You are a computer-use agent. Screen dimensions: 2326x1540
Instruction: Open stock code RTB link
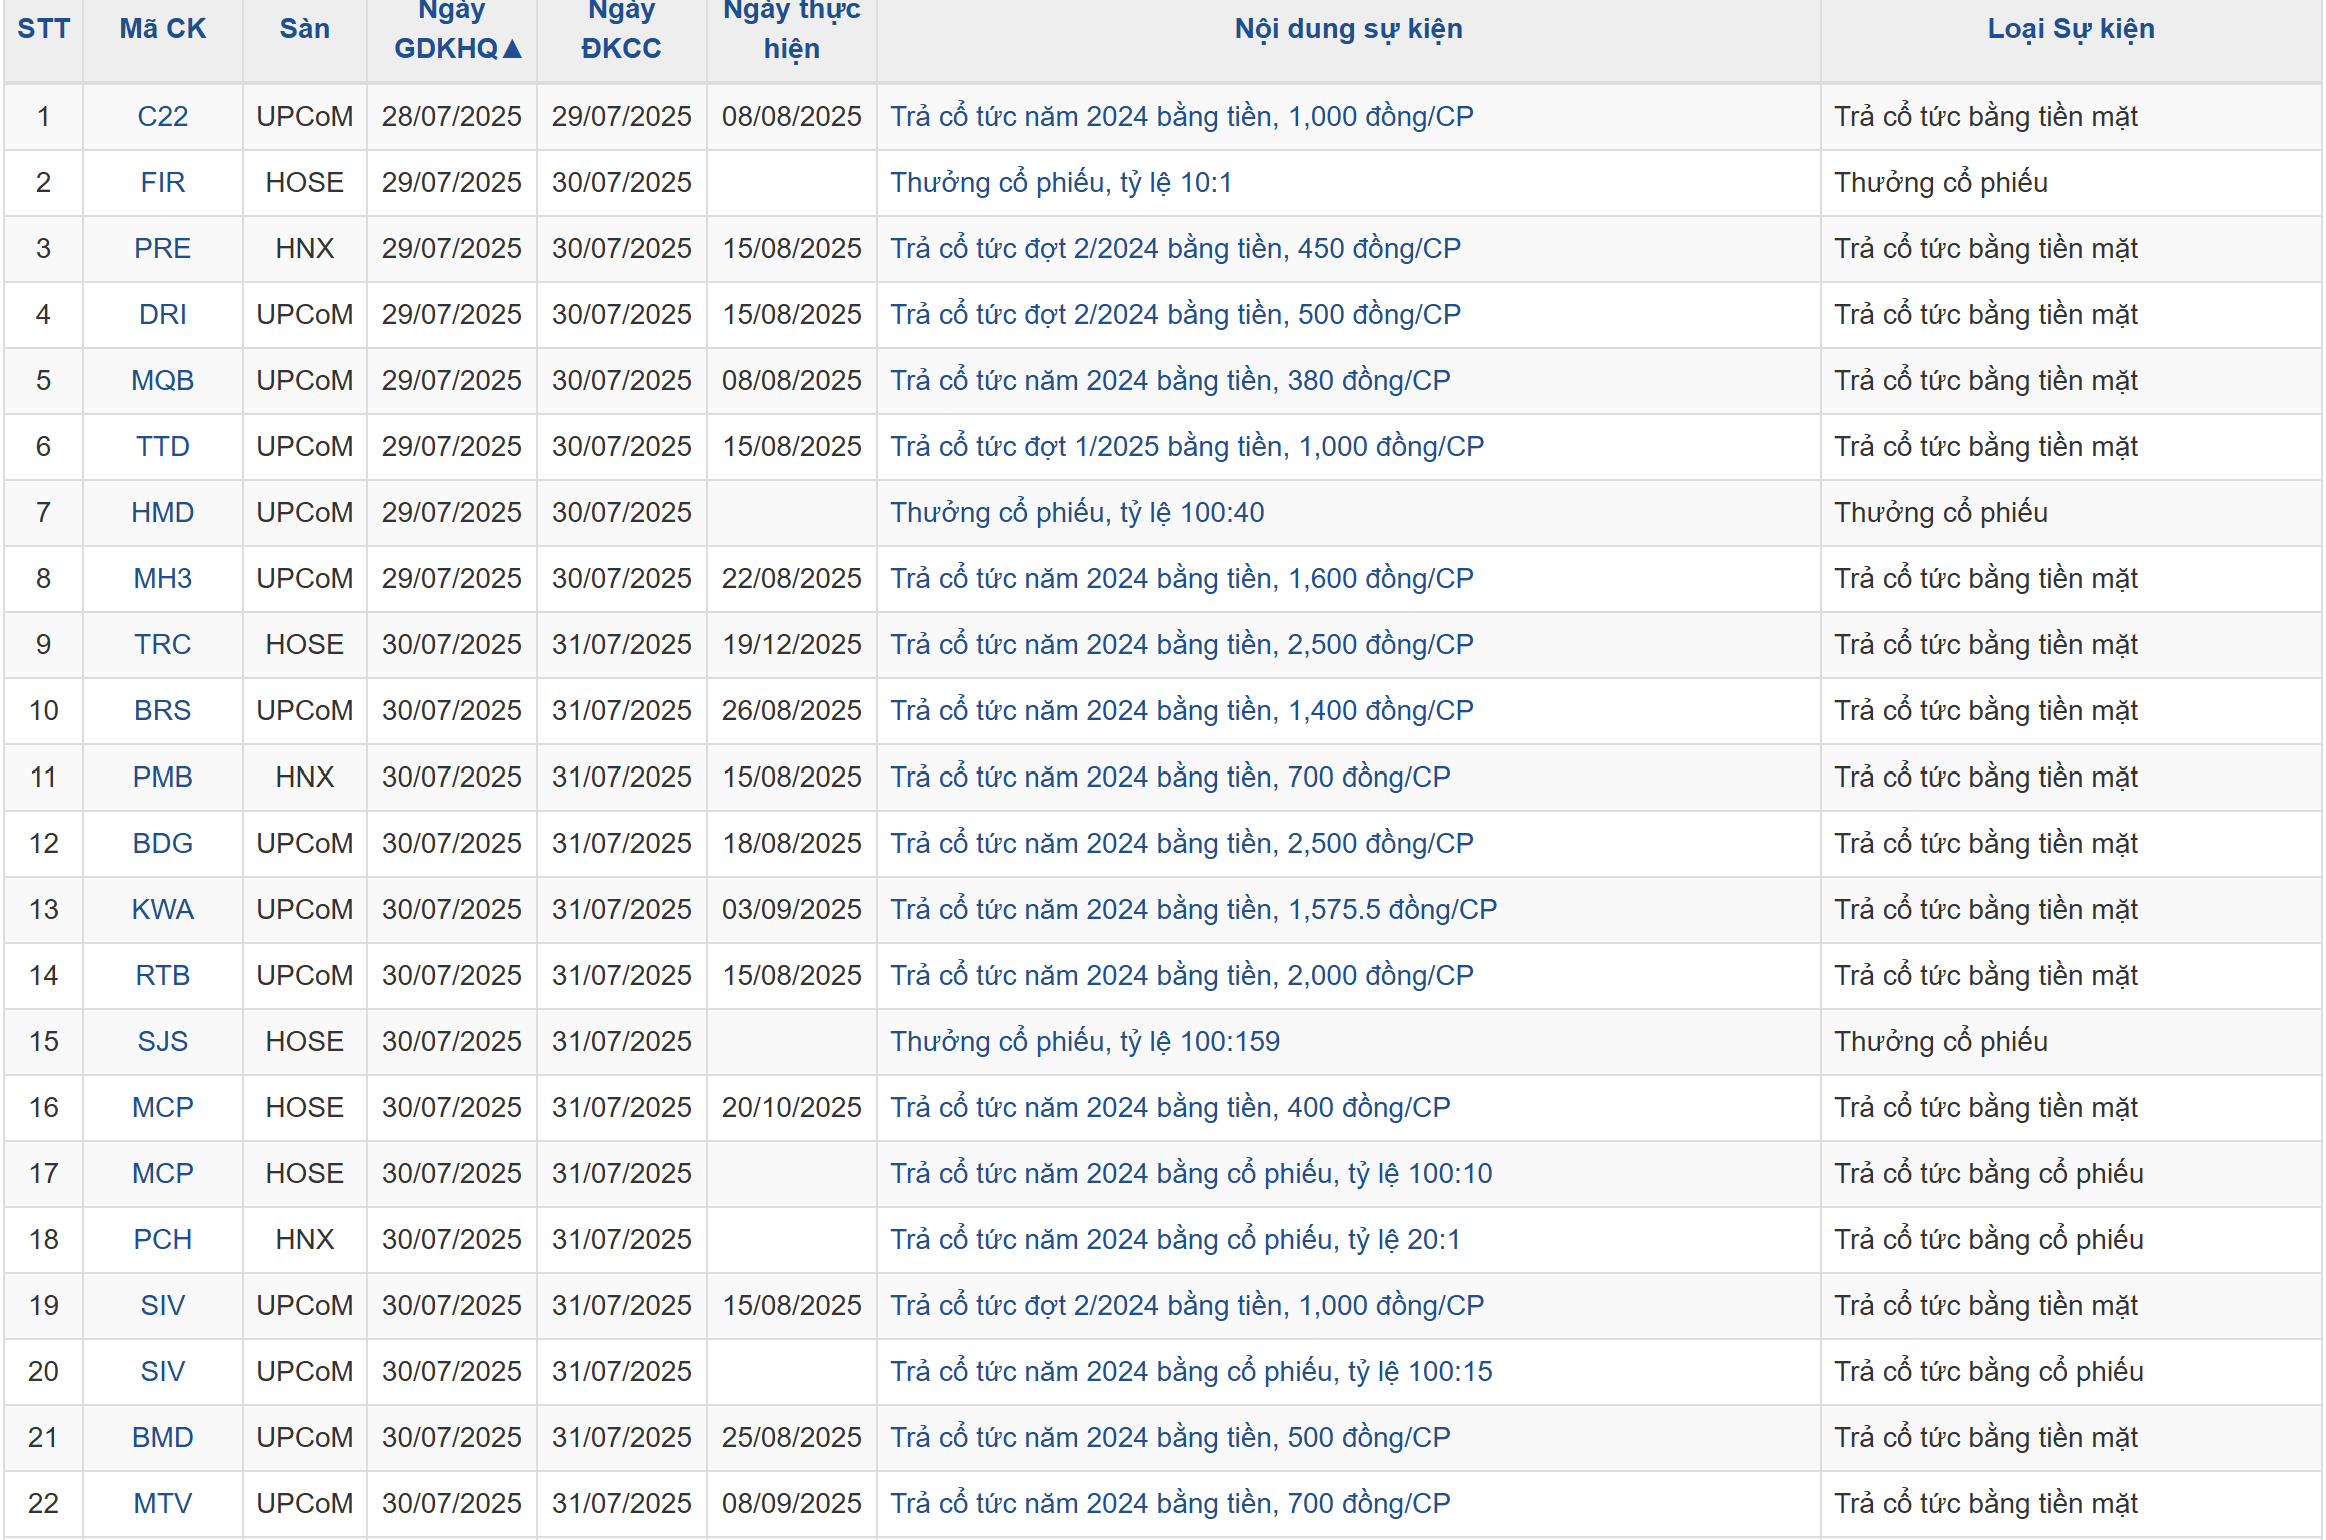(x=163, y=976)
